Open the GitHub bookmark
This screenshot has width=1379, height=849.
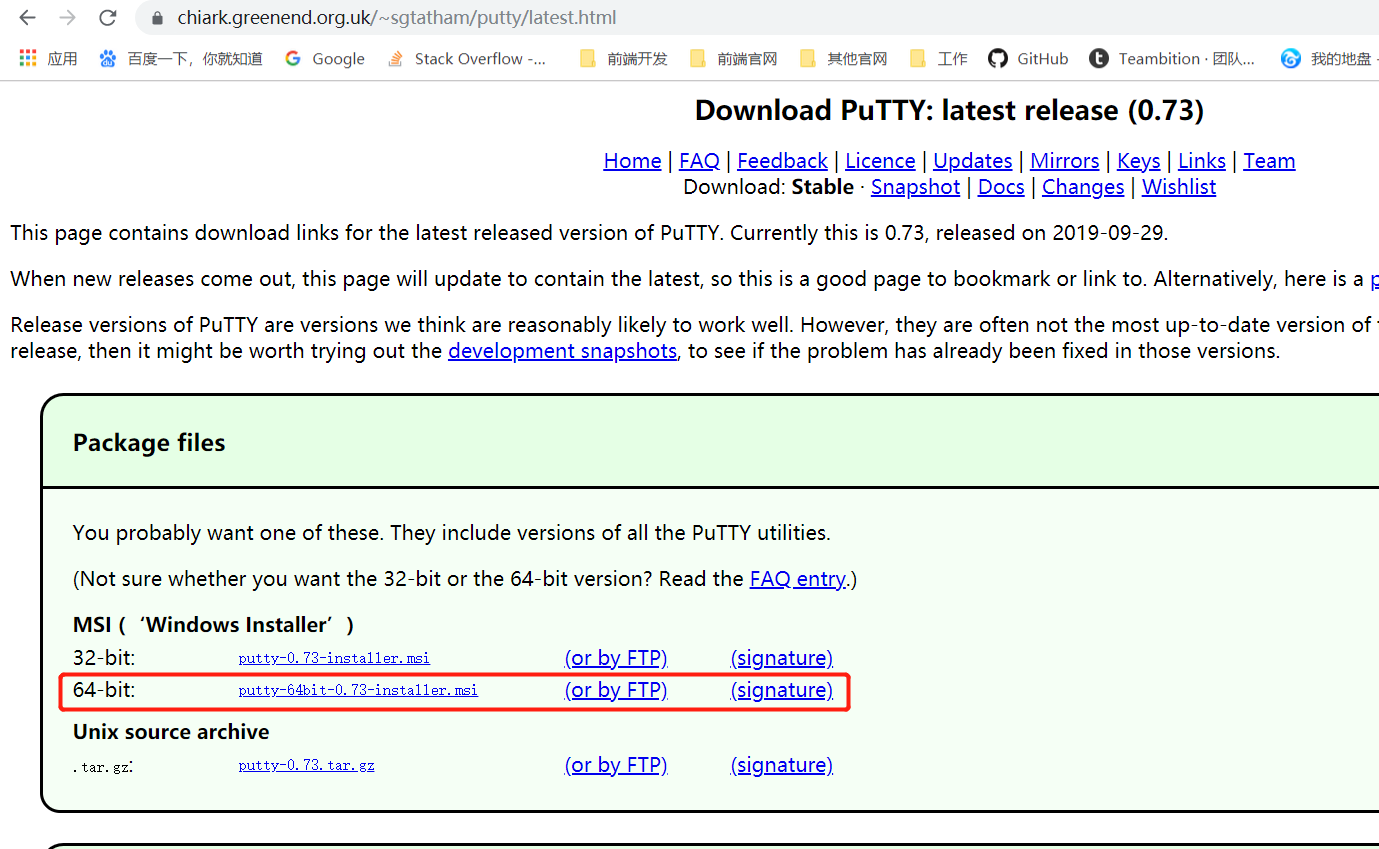(x=1029, y=59)
